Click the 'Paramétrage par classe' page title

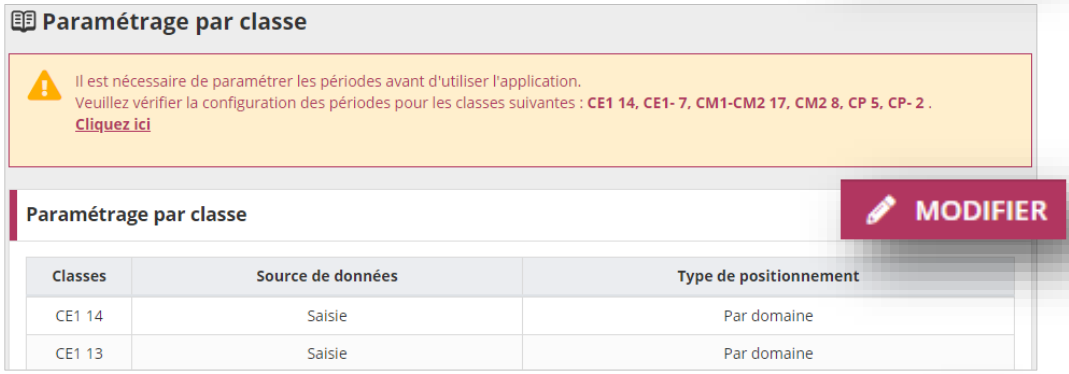[175, 22]
